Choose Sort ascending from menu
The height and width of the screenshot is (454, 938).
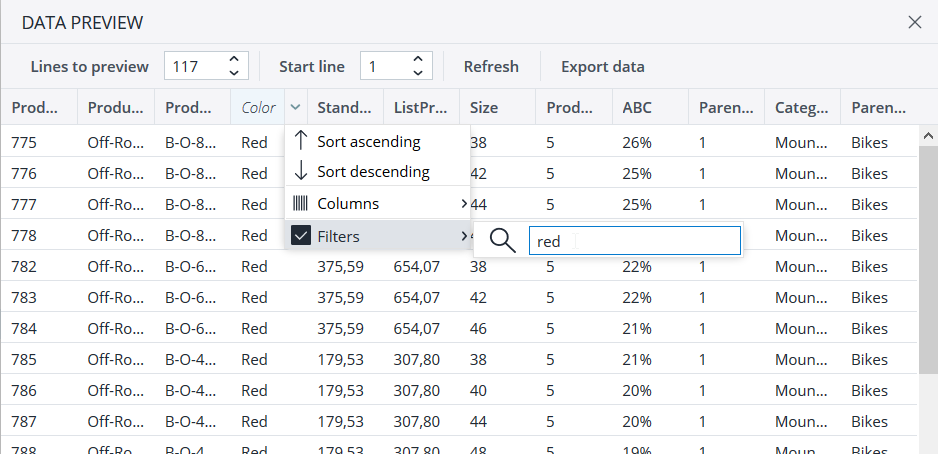click(368, 141)
